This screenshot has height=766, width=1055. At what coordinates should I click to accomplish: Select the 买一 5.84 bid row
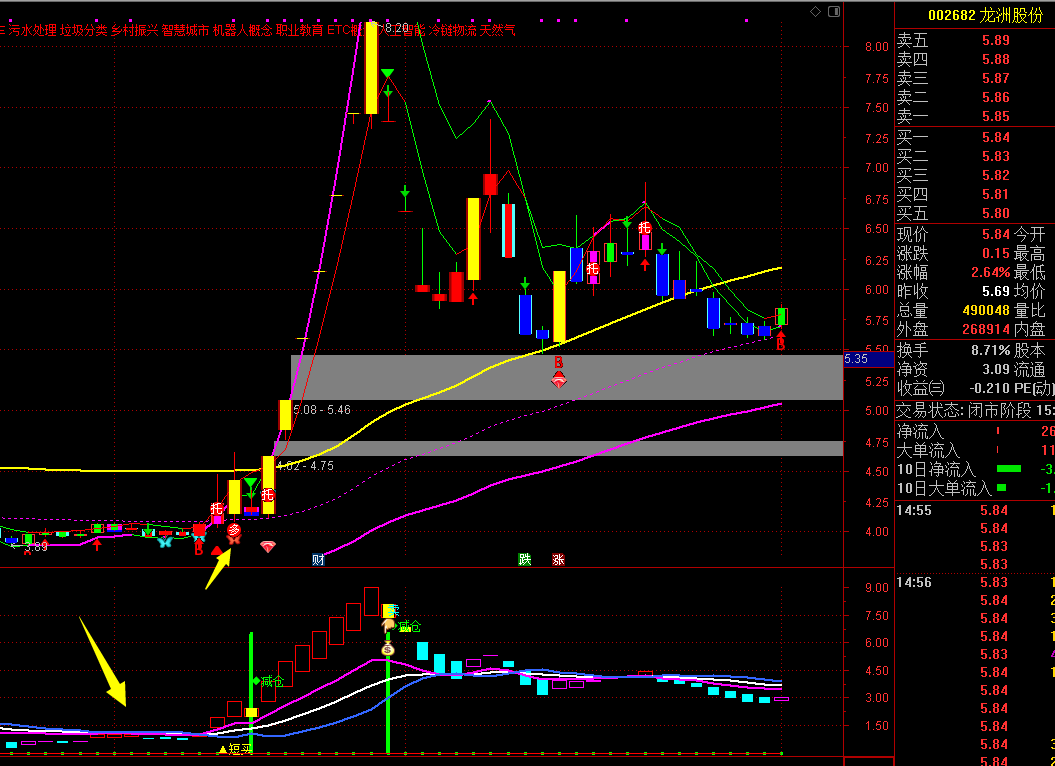(975, 137)
